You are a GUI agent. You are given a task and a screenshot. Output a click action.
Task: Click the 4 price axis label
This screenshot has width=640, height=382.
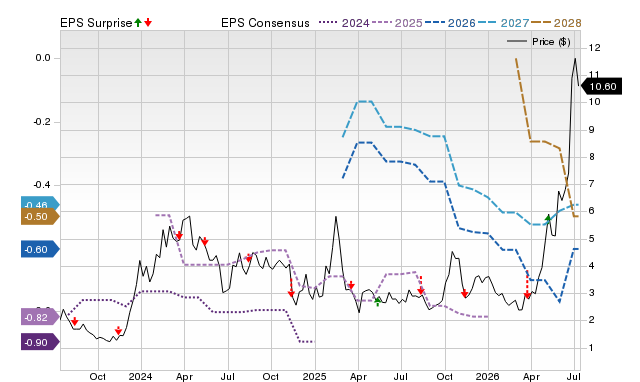592,266
